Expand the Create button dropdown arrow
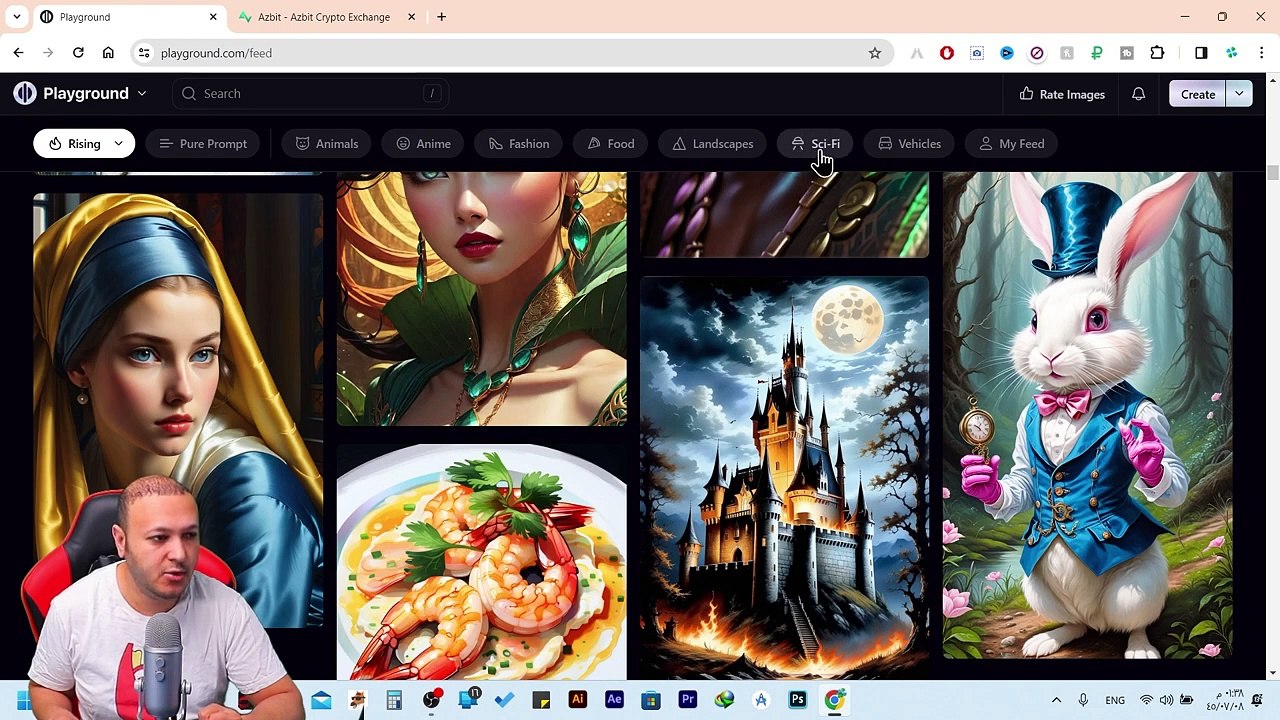This screenshot has width=1280, height=720. (1239, 94)
